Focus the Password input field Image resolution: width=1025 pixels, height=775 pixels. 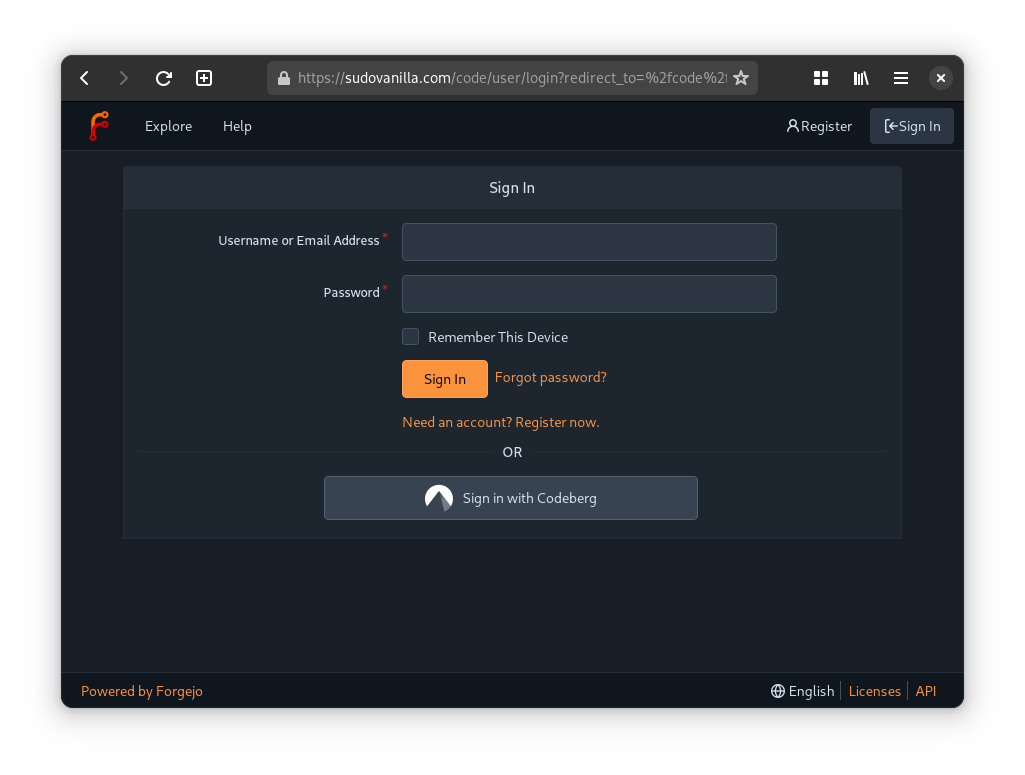tap(589, 294)
